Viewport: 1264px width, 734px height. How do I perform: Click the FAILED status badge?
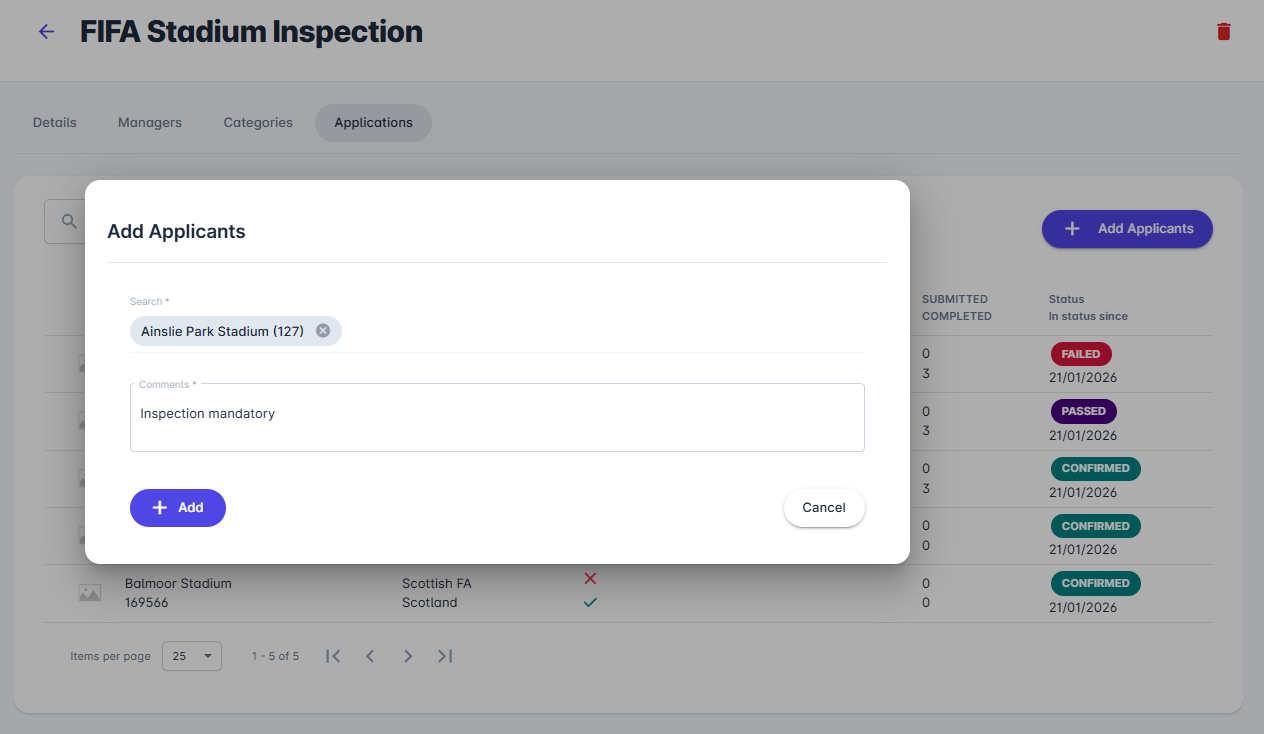[1080, 354]
